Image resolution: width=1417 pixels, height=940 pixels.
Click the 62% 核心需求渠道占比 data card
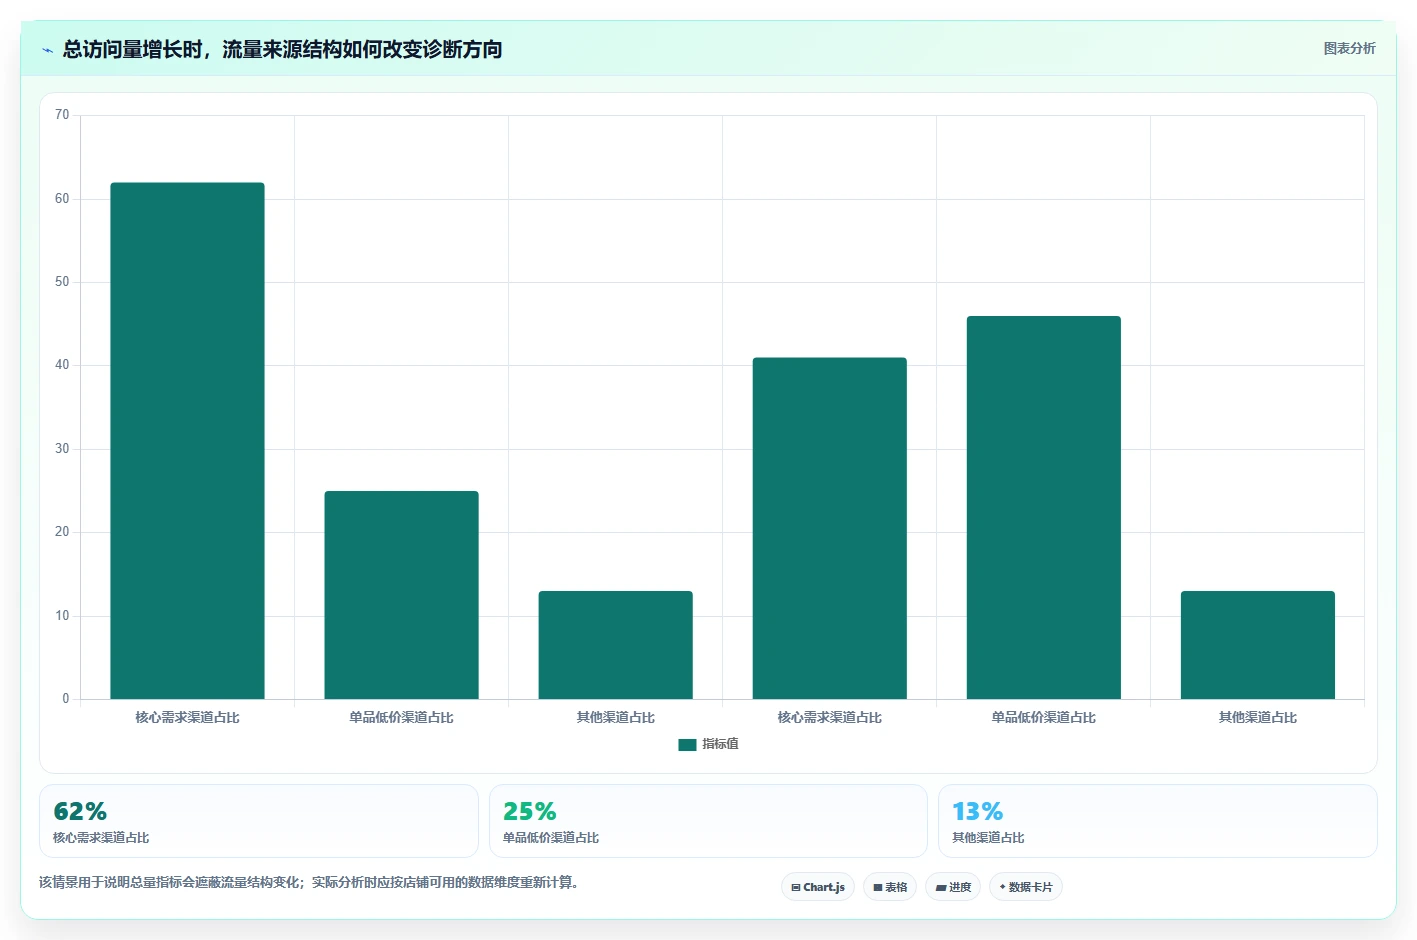(259, 821)
